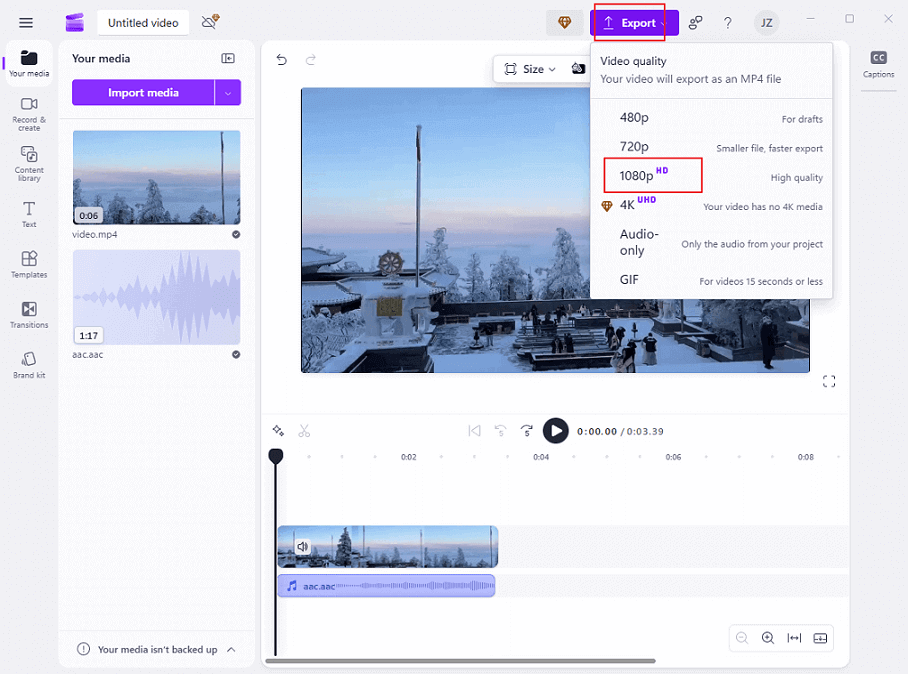
Task: Click the cloud backup off icon
Action: [210, 22]
